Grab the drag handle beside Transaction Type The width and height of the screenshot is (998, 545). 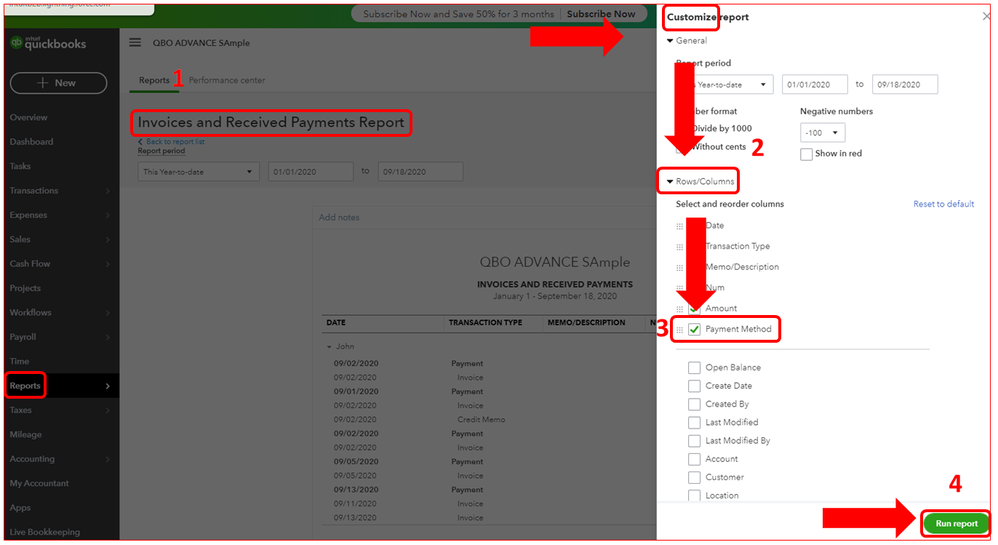[680, 247]
